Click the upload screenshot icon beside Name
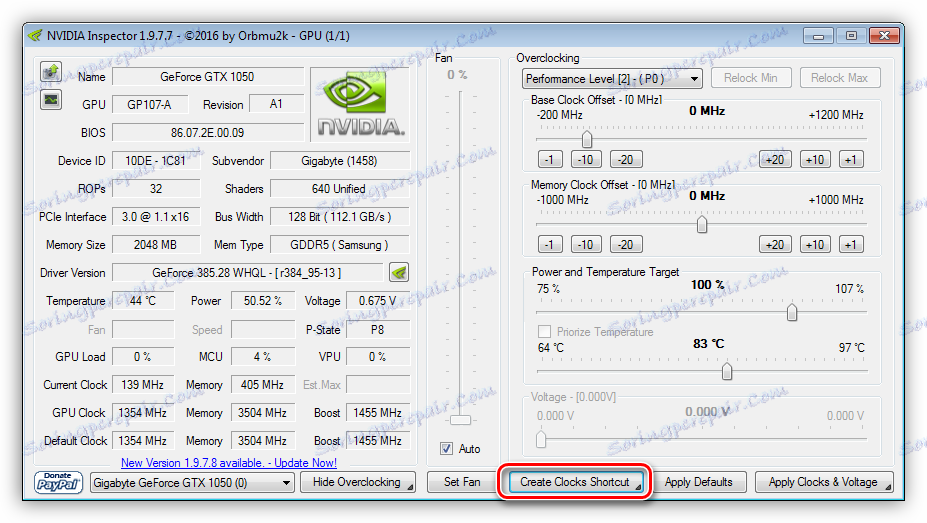The image size is (927, 523). pyautogui.click(x=51, y=72)
